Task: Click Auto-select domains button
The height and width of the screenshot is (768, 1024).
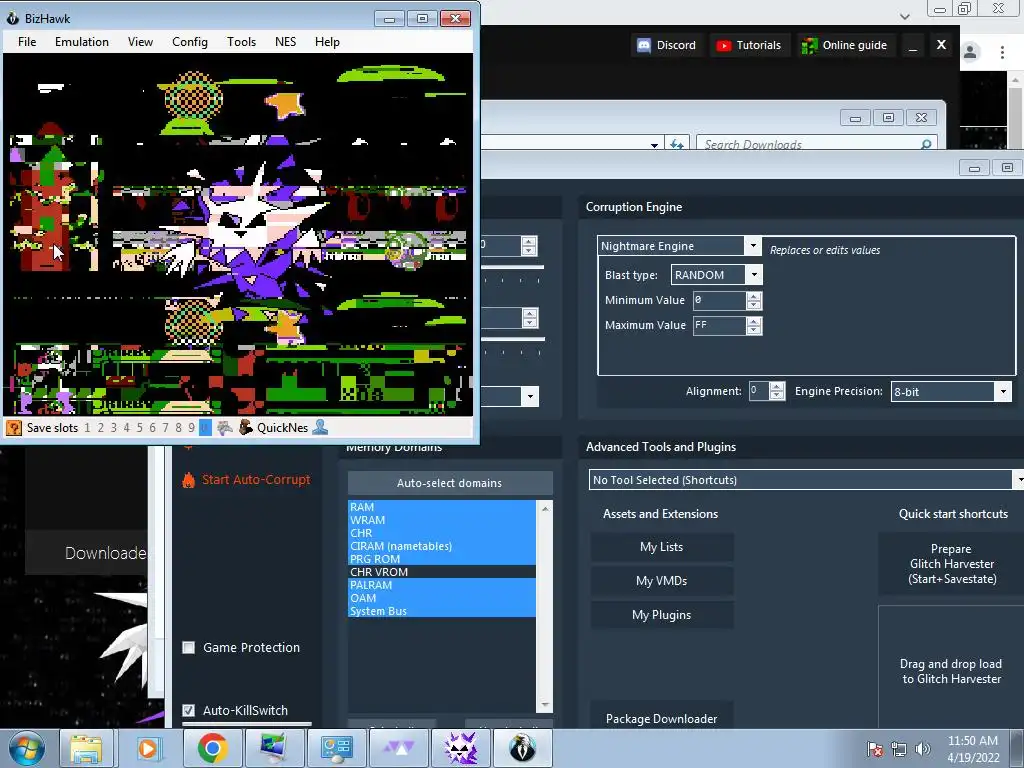Action: [450, 483]
